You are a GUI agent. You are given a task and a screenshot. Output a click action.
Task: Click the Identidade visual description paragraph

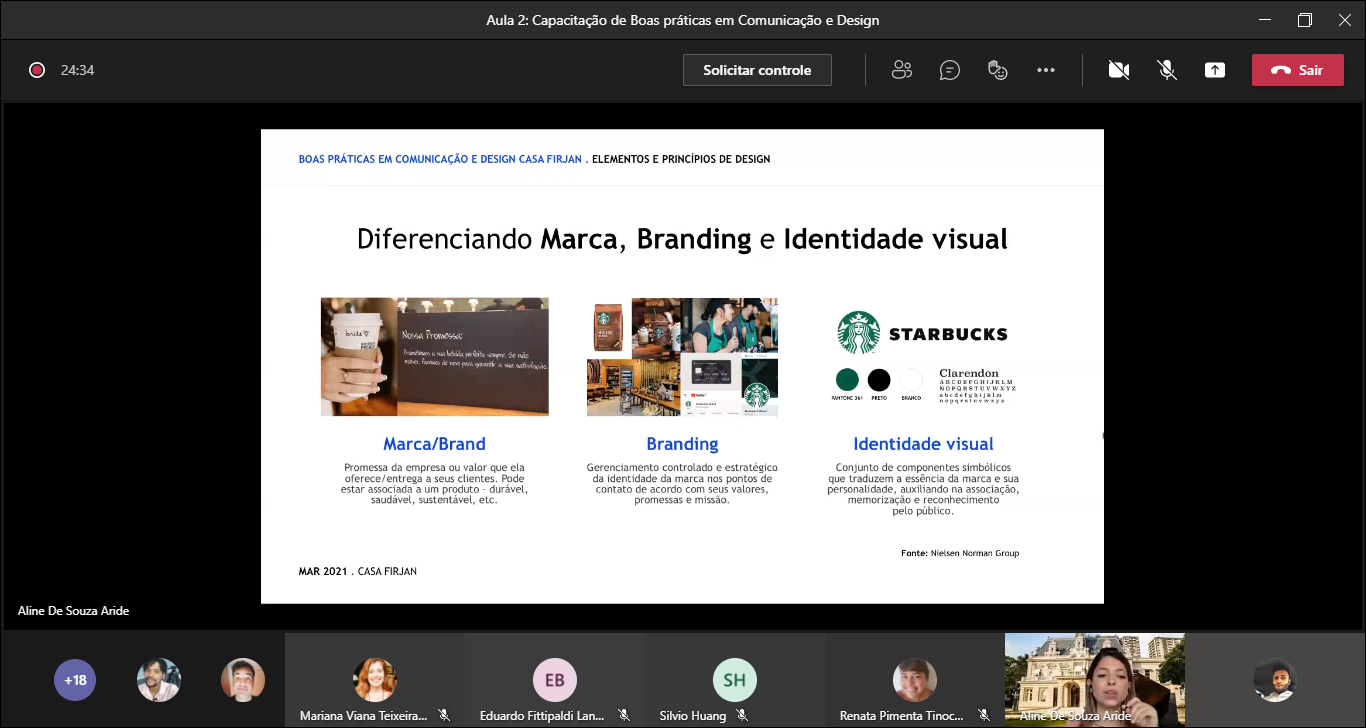[923, 489]
